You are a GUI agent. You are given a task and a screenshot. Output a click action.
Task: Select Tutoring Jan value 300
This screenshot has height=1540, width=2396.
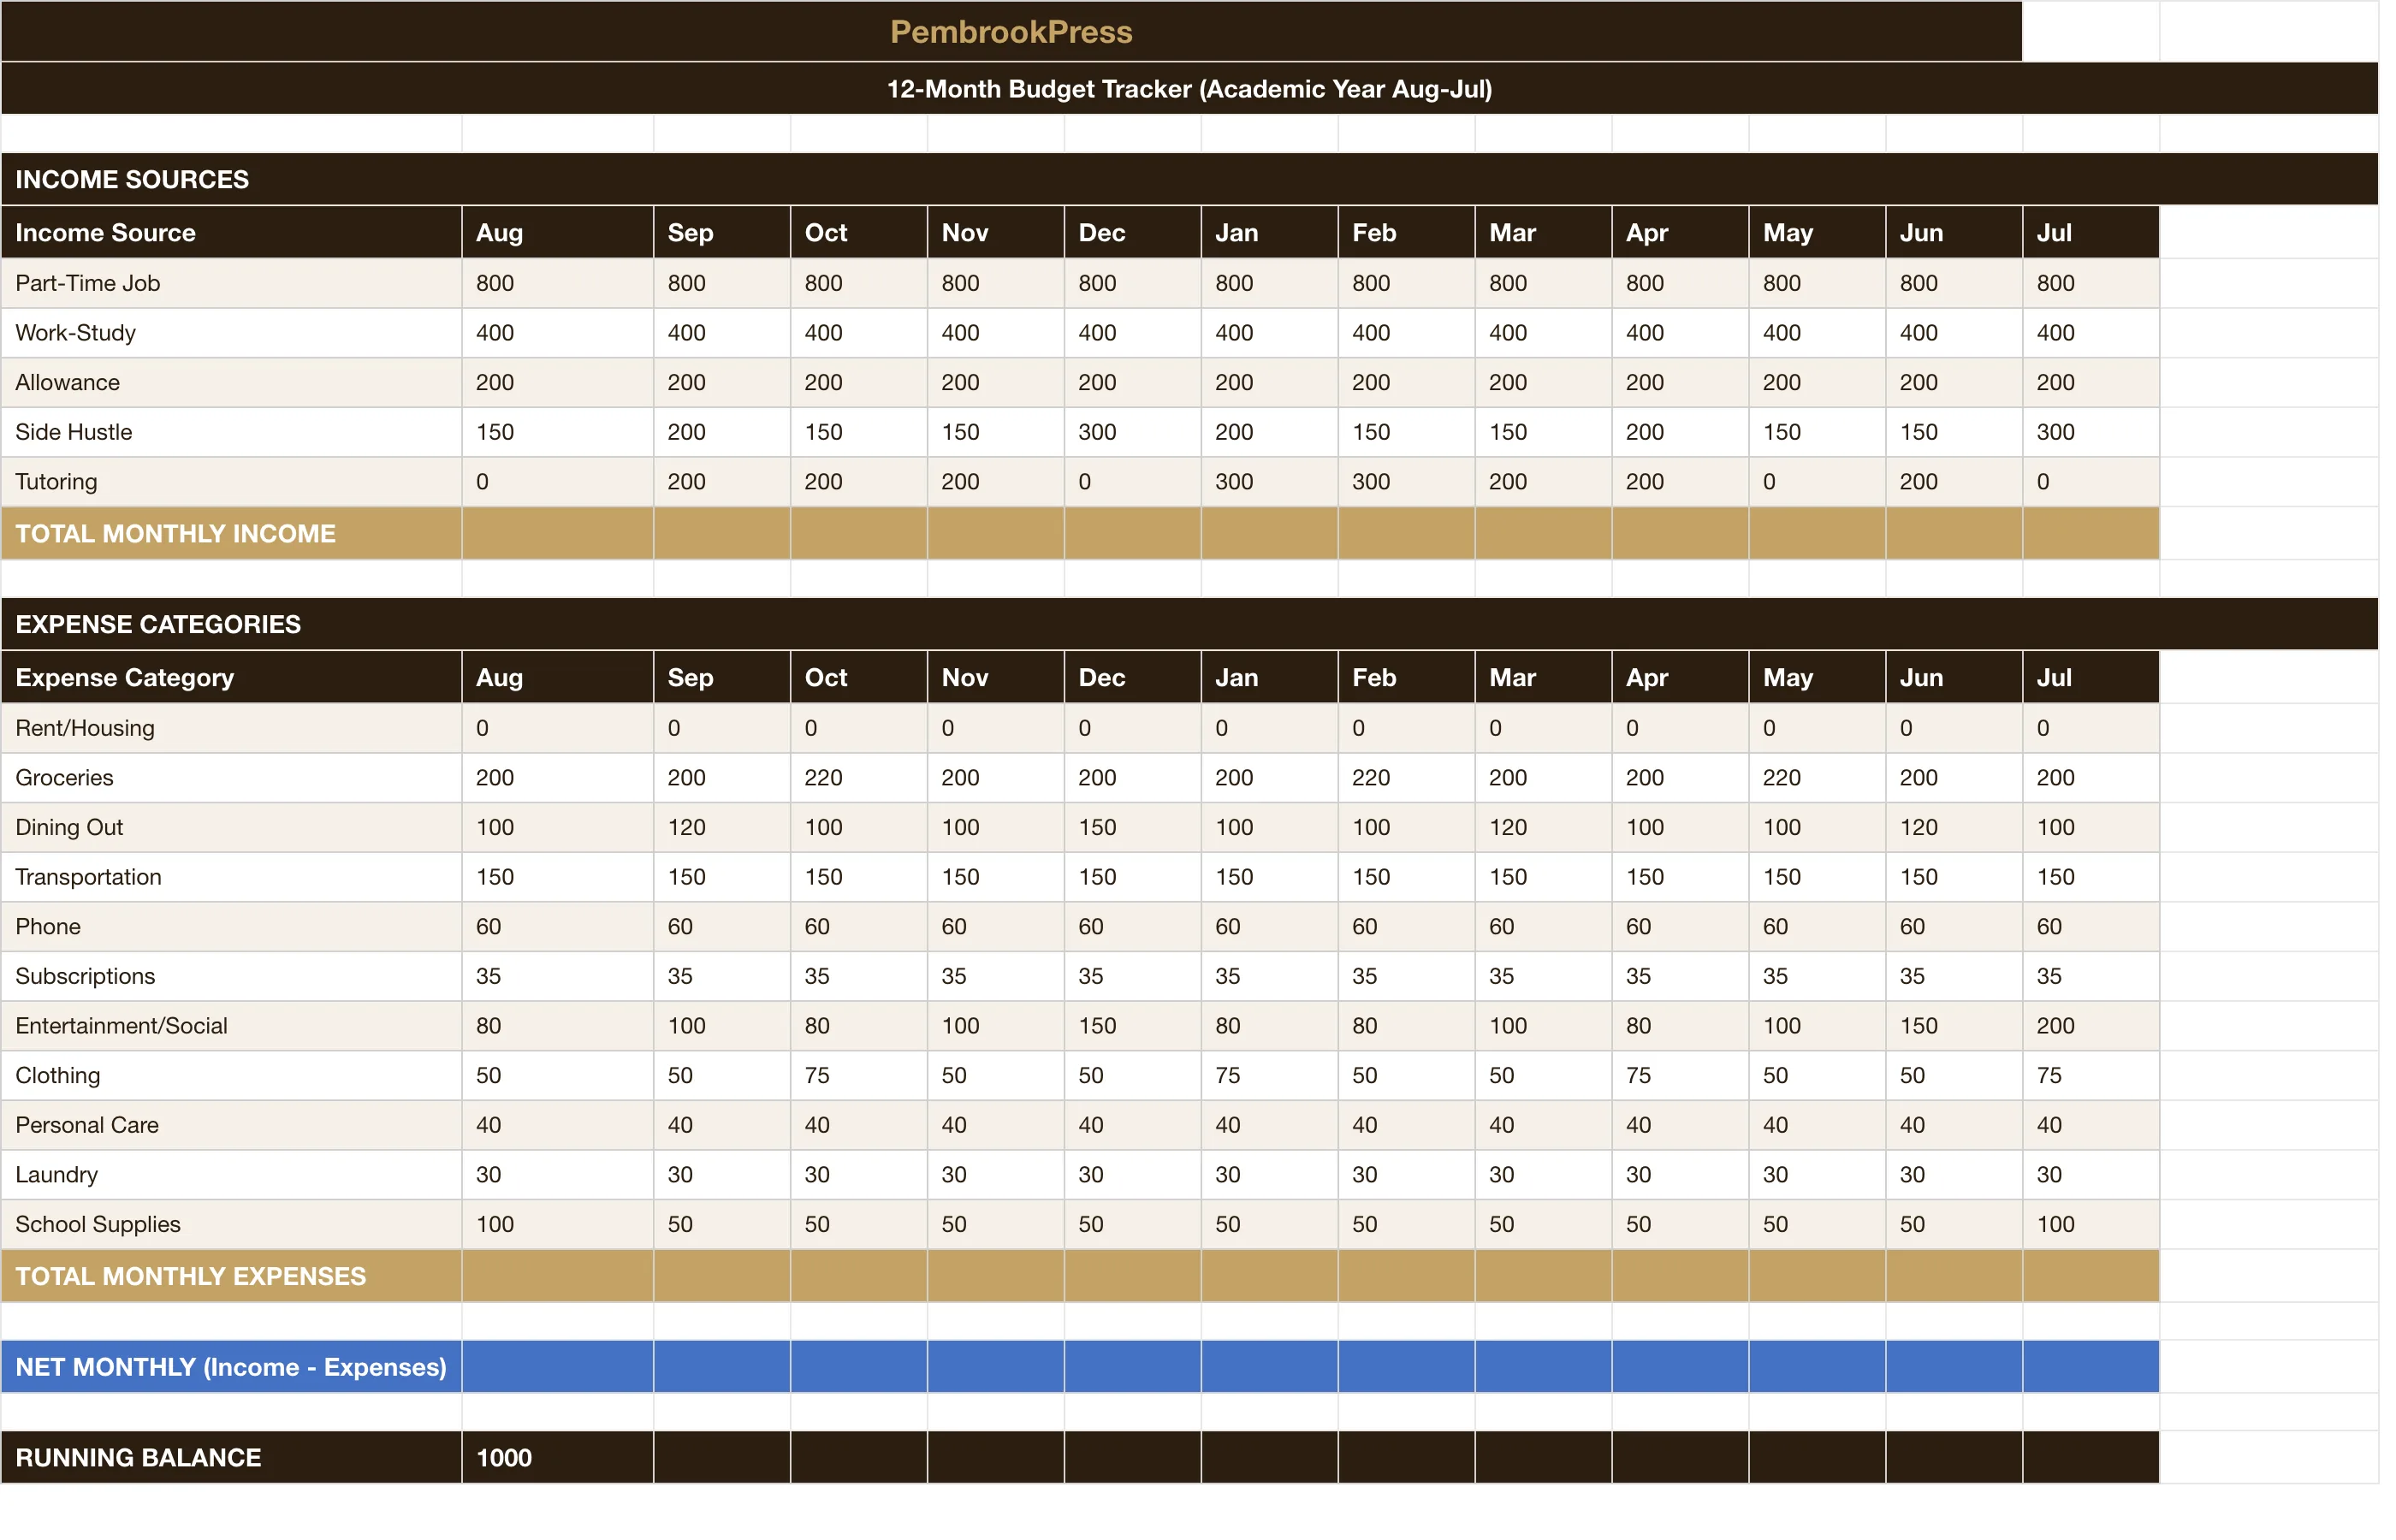click(1269, 482)
